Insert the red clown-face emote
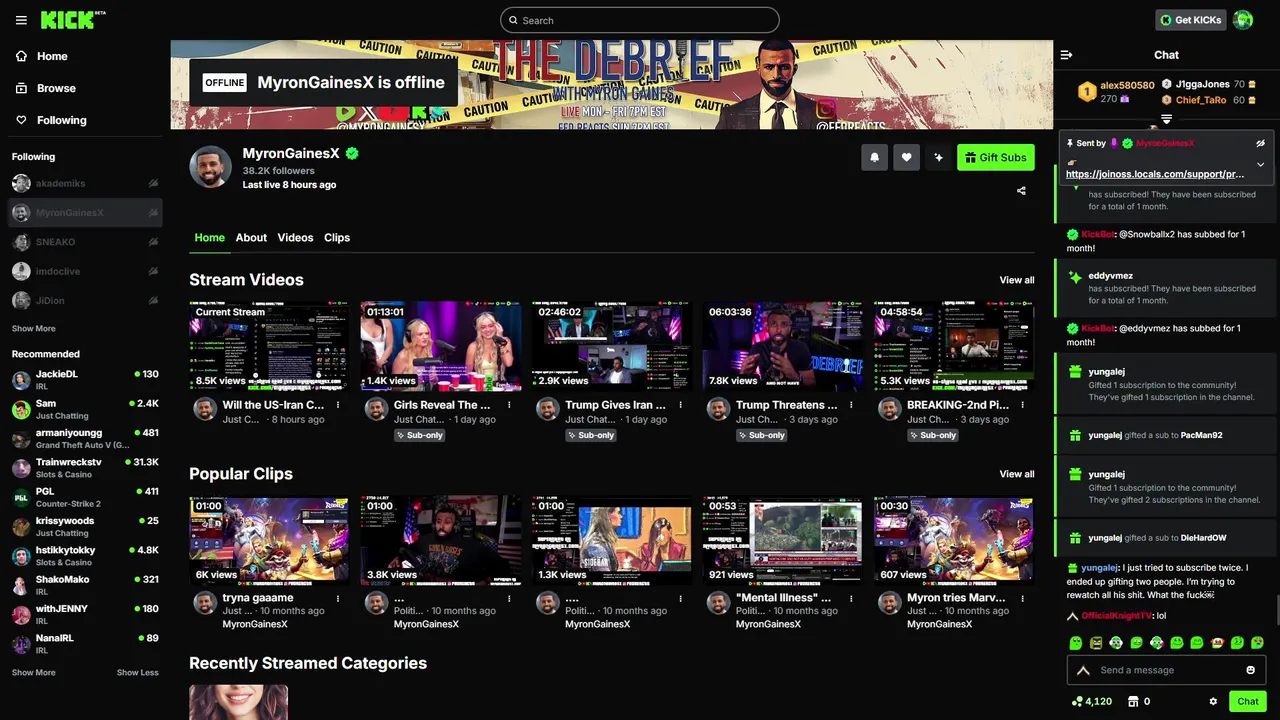Image resolution: width=1280 pixels, height=720 pixels. coord(1217,643)
